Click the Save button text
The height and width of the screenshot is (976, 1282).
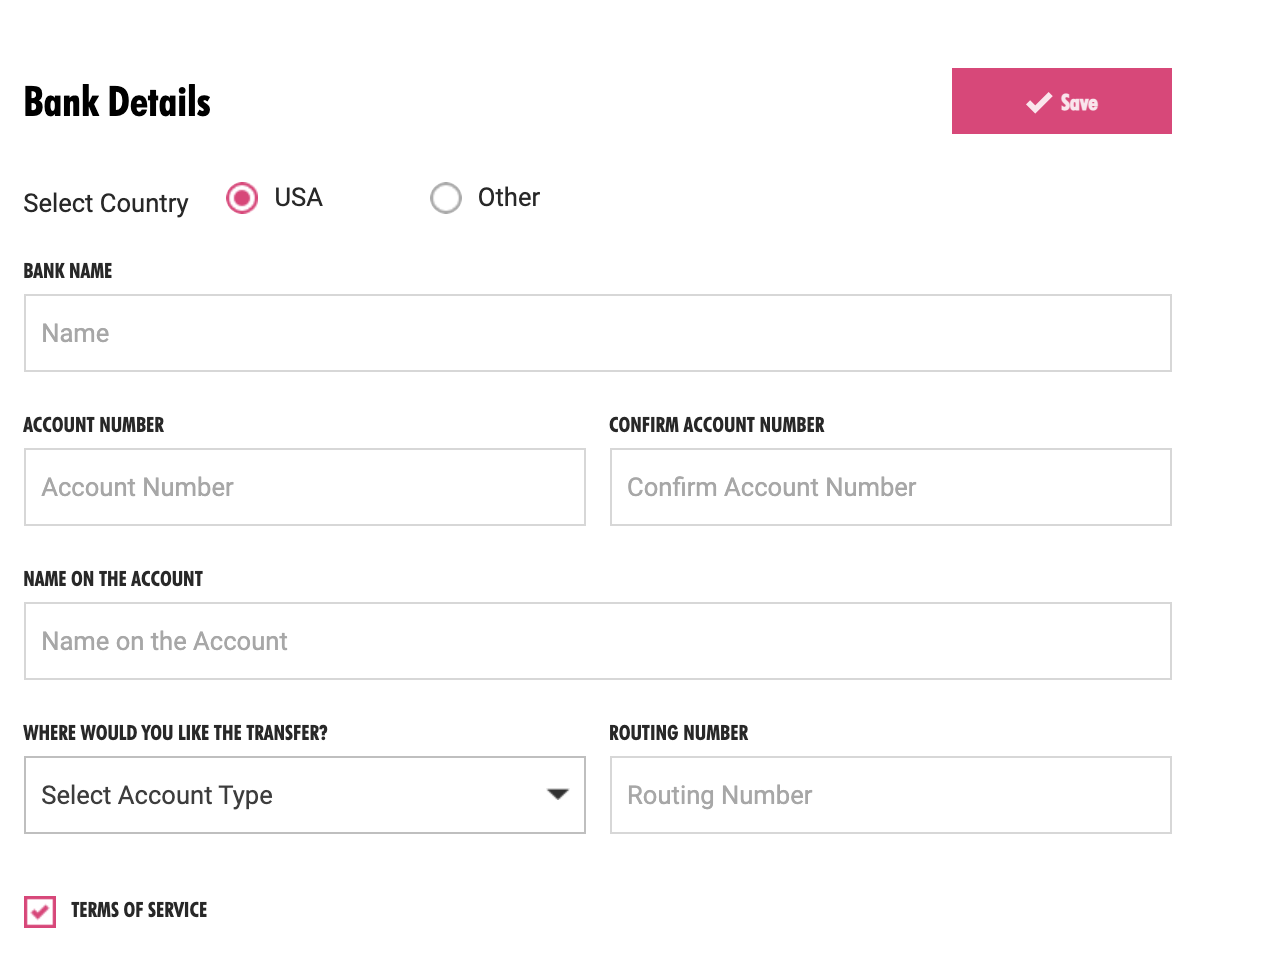pos(1079,103)
